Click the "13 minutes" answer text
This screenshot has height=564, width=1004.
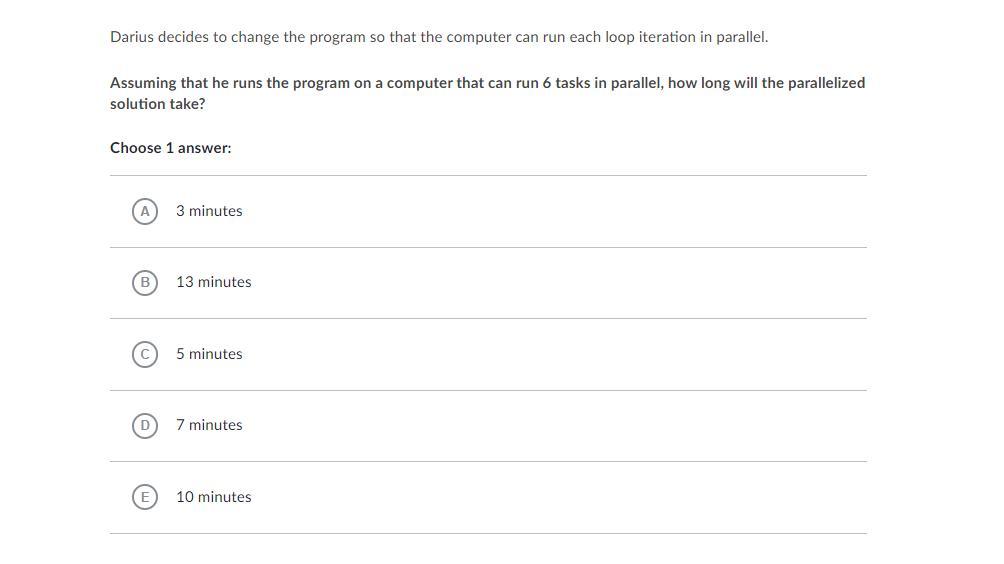tap(214, 282)
